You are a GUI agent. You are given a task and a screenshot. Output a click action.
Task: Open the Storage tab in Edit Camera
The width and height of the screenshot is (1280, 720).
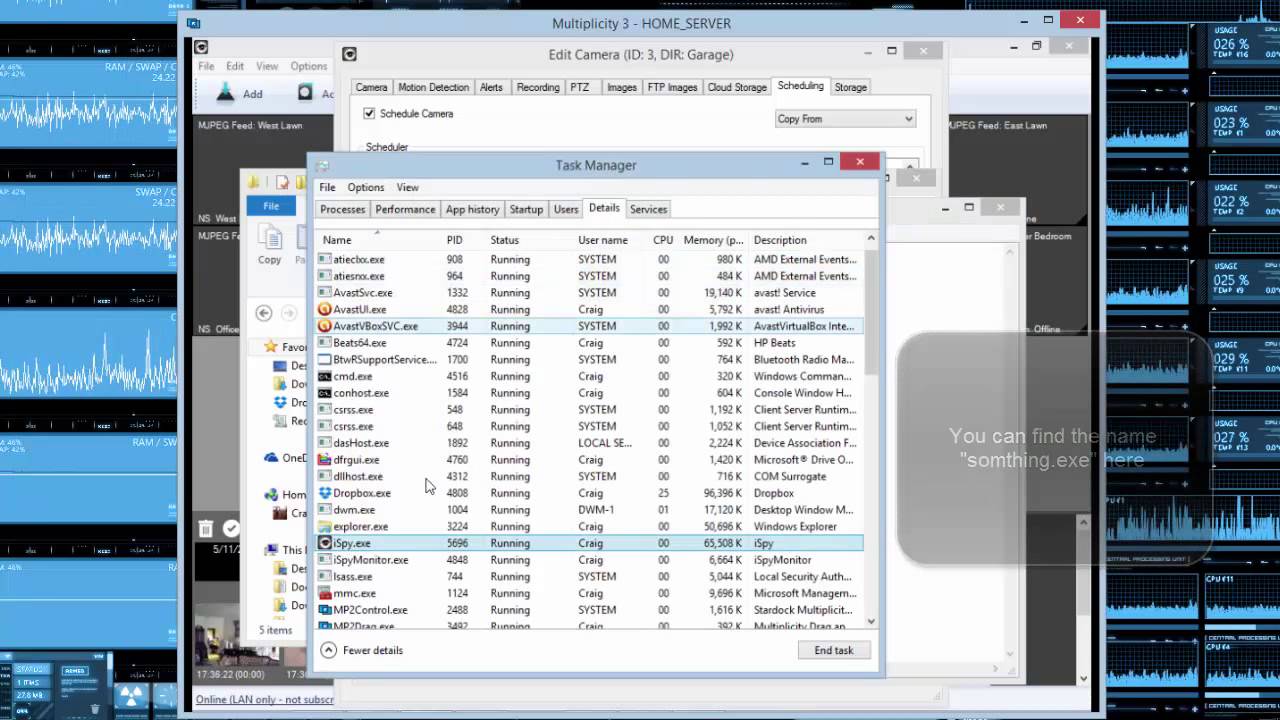click(851, 87)
